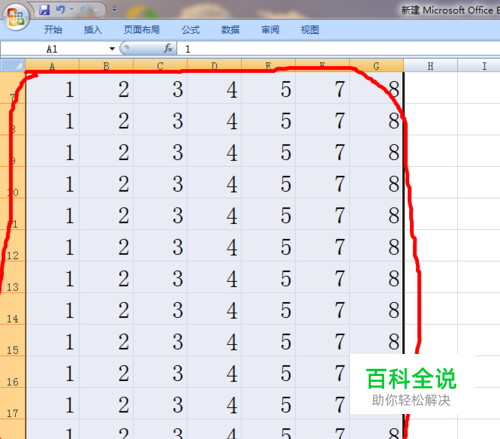Select column G header

(x=376, y=66)
